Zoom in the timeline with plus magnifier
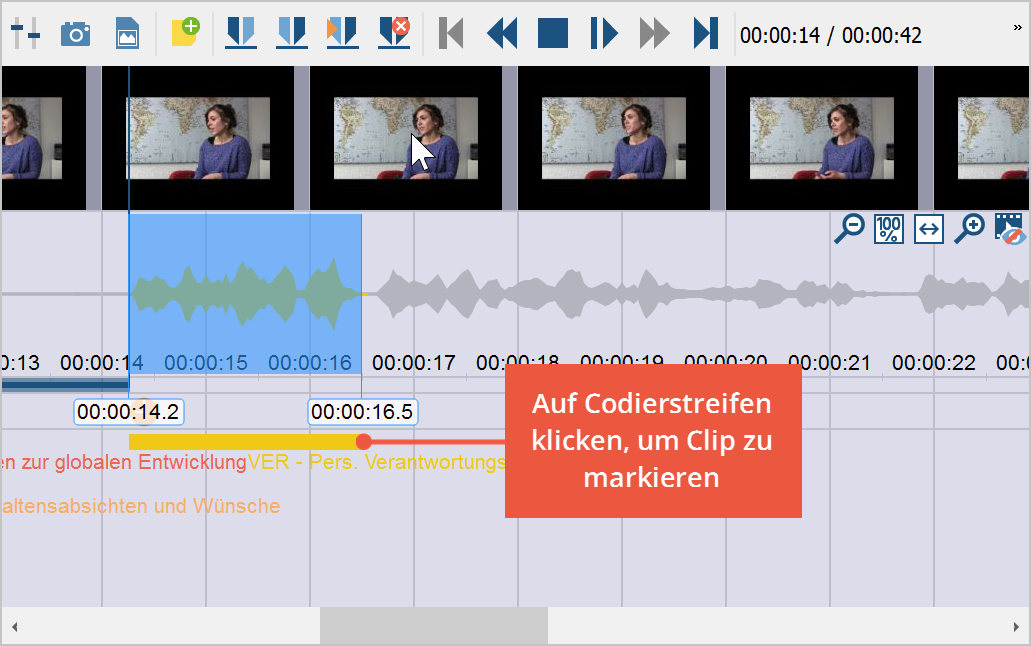 click(969, 229)
